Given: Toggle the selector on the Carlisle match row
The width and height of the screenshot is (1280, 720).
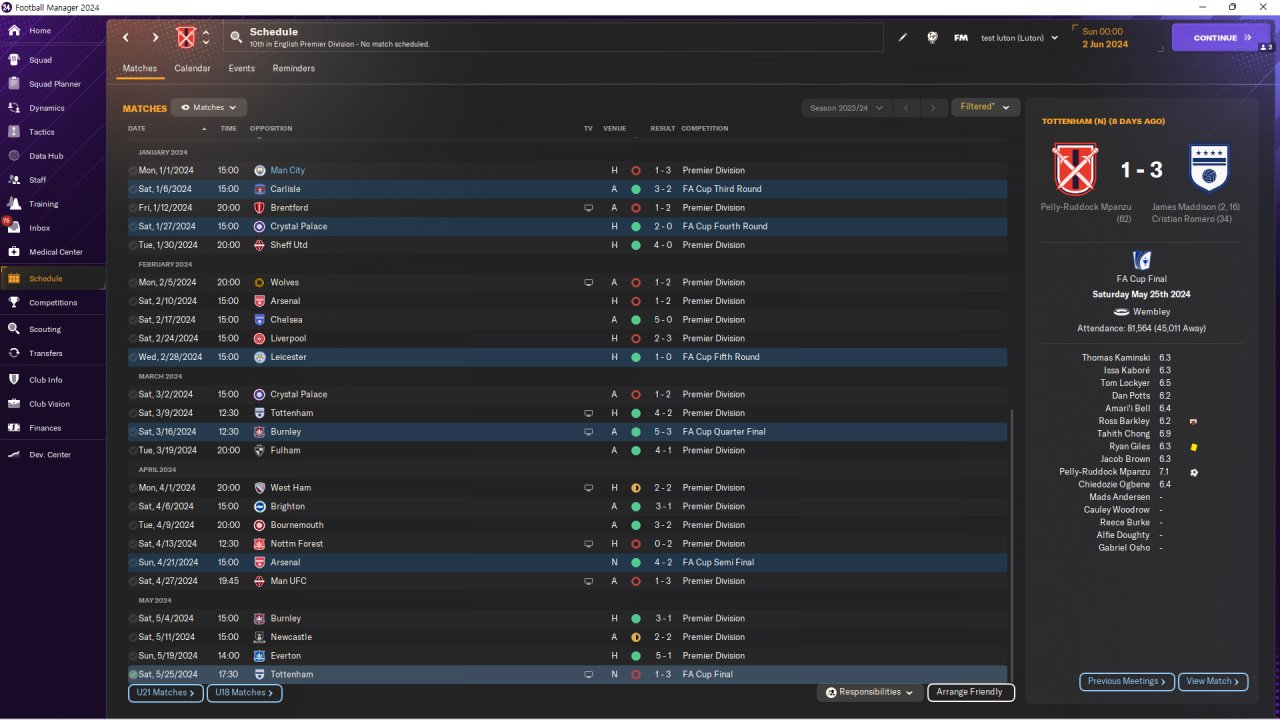Looking at the screenshot, I should (x=133, y=189).
